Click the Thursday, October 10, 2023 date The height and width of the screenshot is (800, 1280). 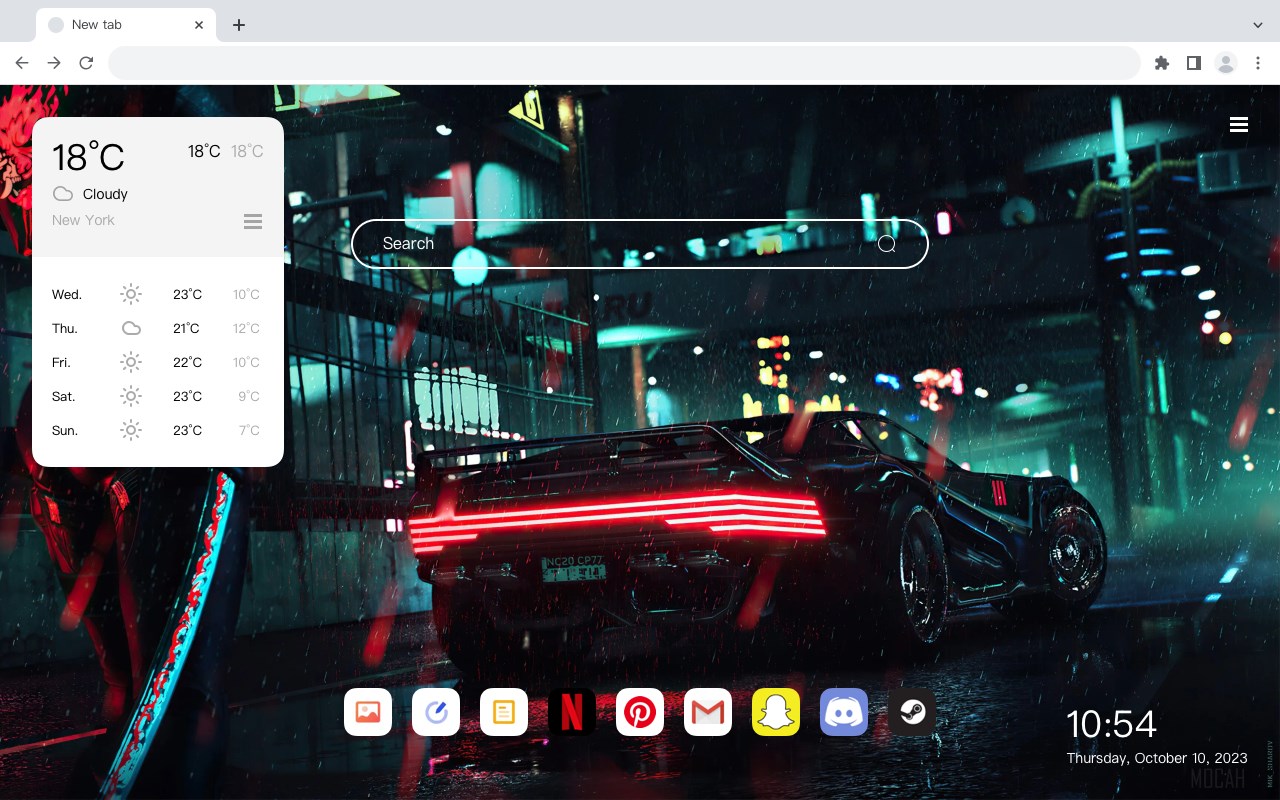click(1157, 759)
